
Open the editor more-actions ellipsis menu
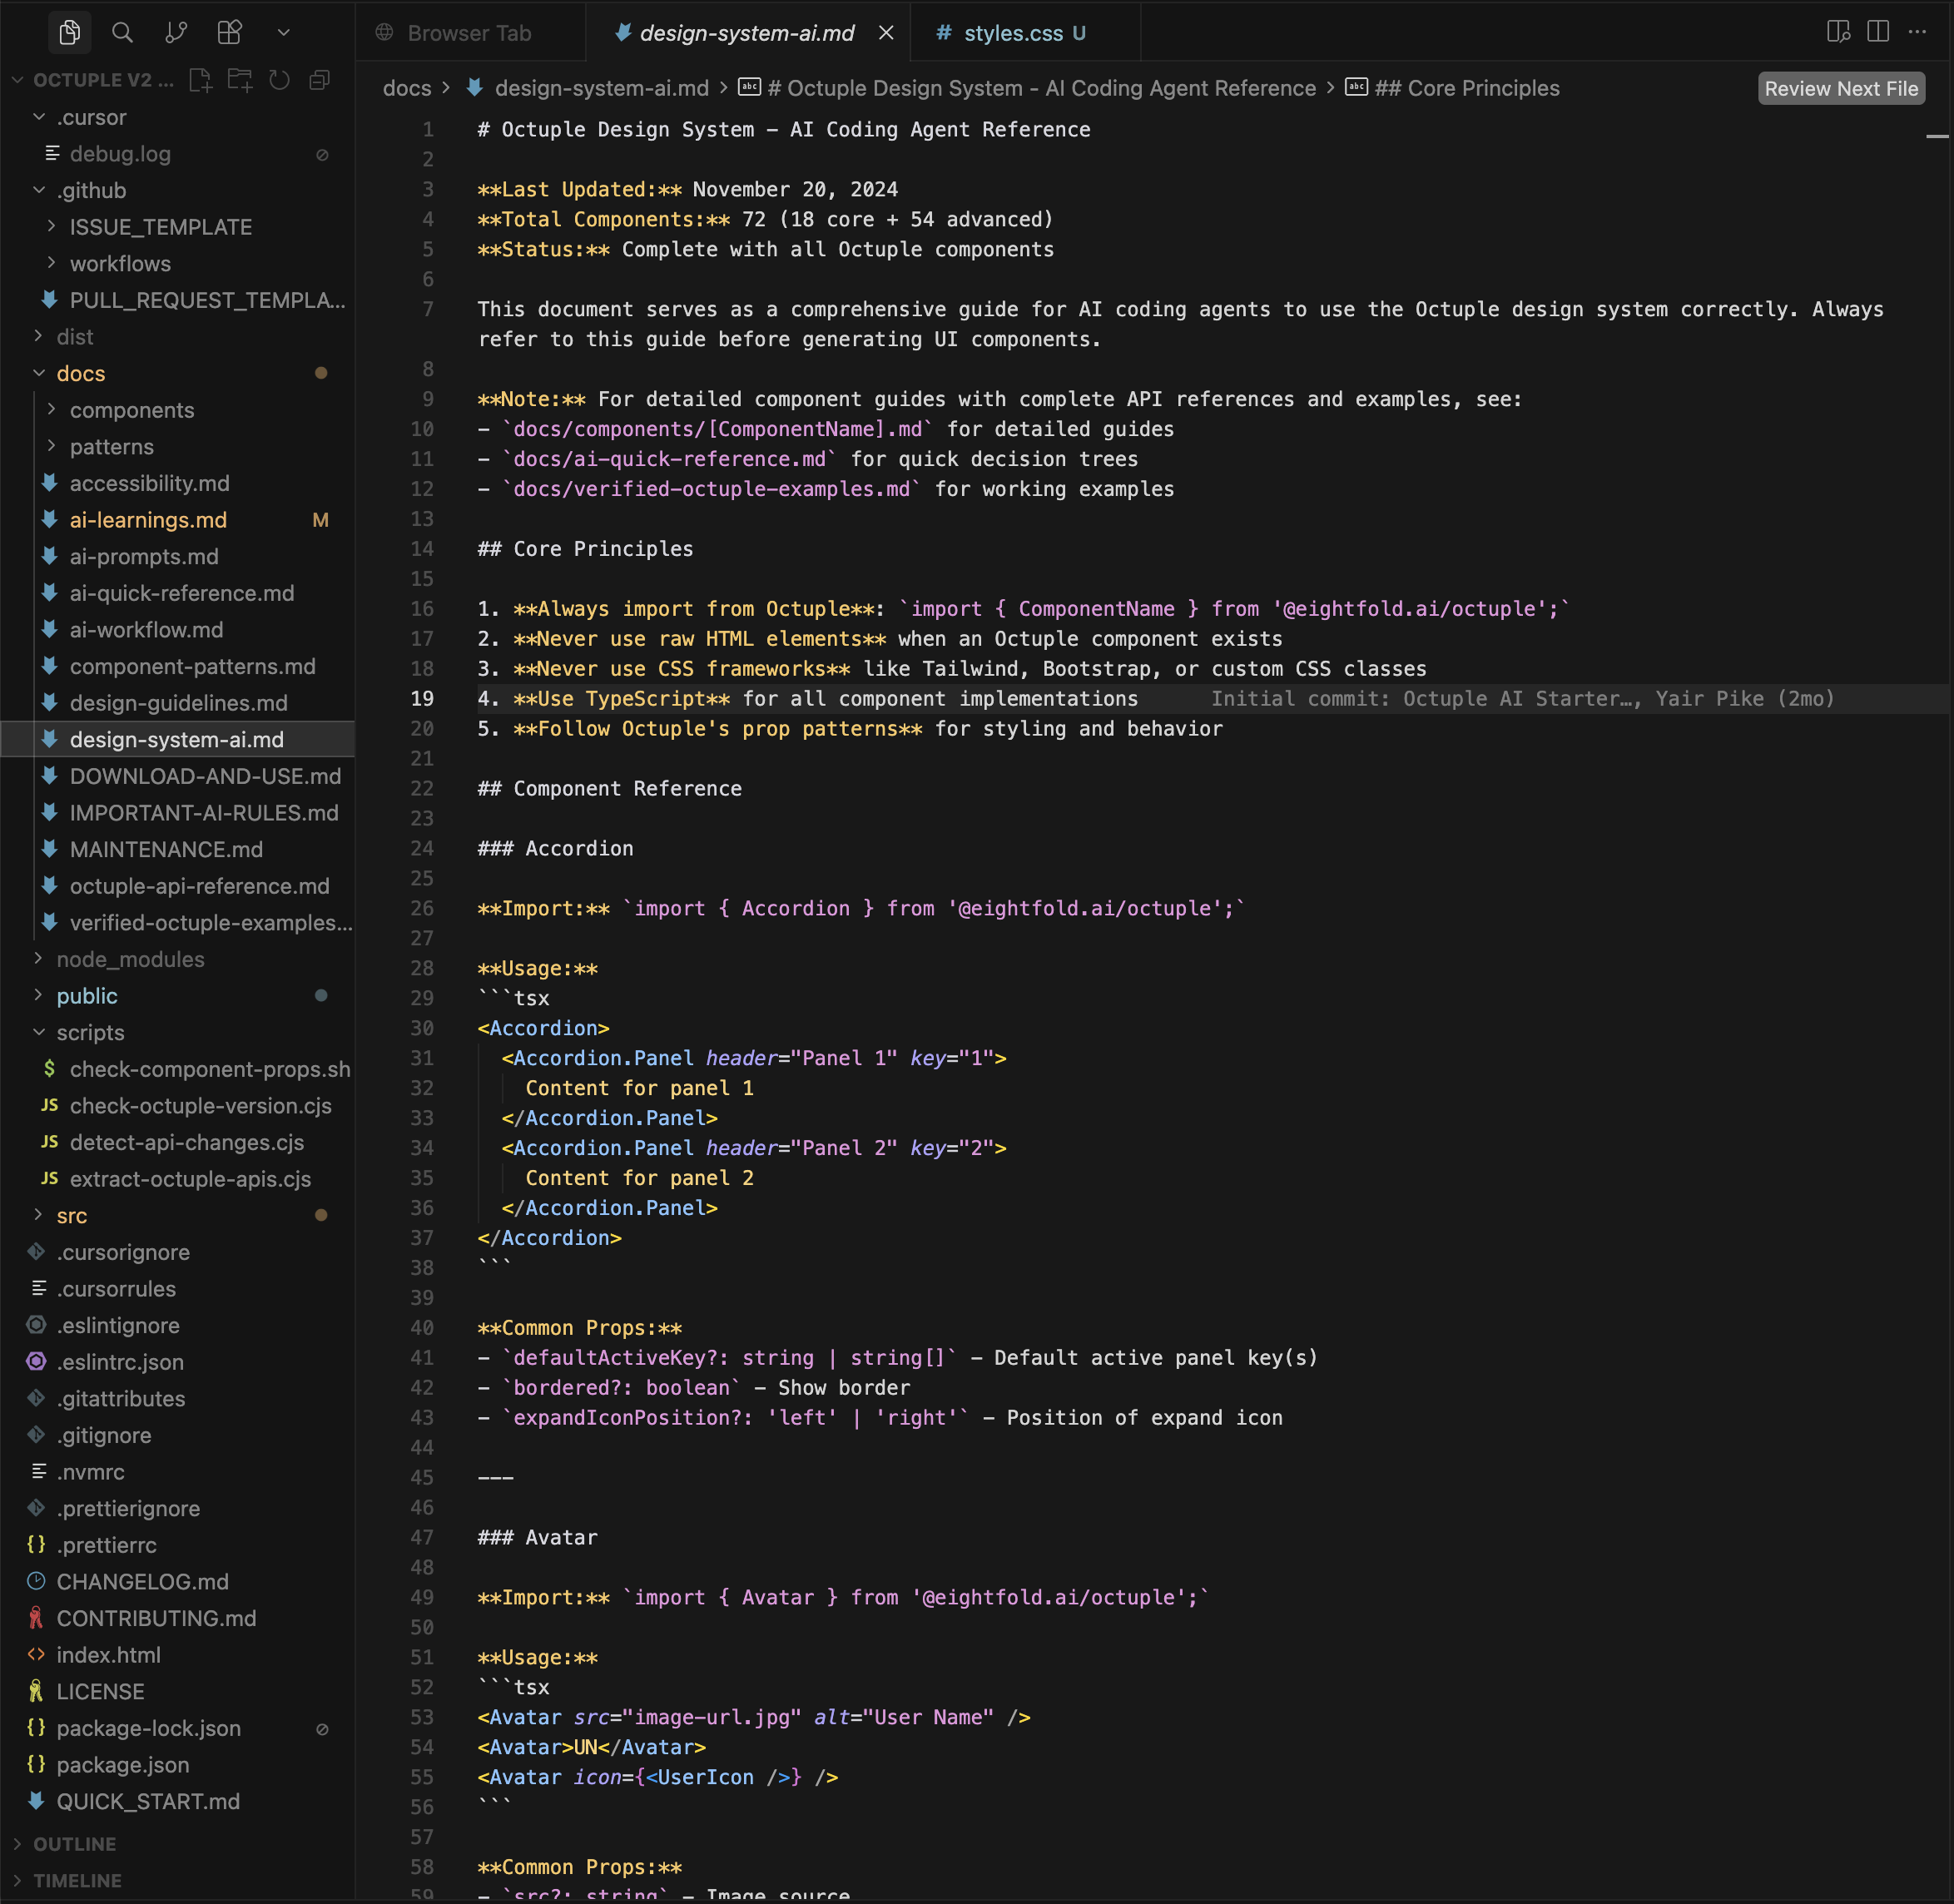pos(1918,31)
